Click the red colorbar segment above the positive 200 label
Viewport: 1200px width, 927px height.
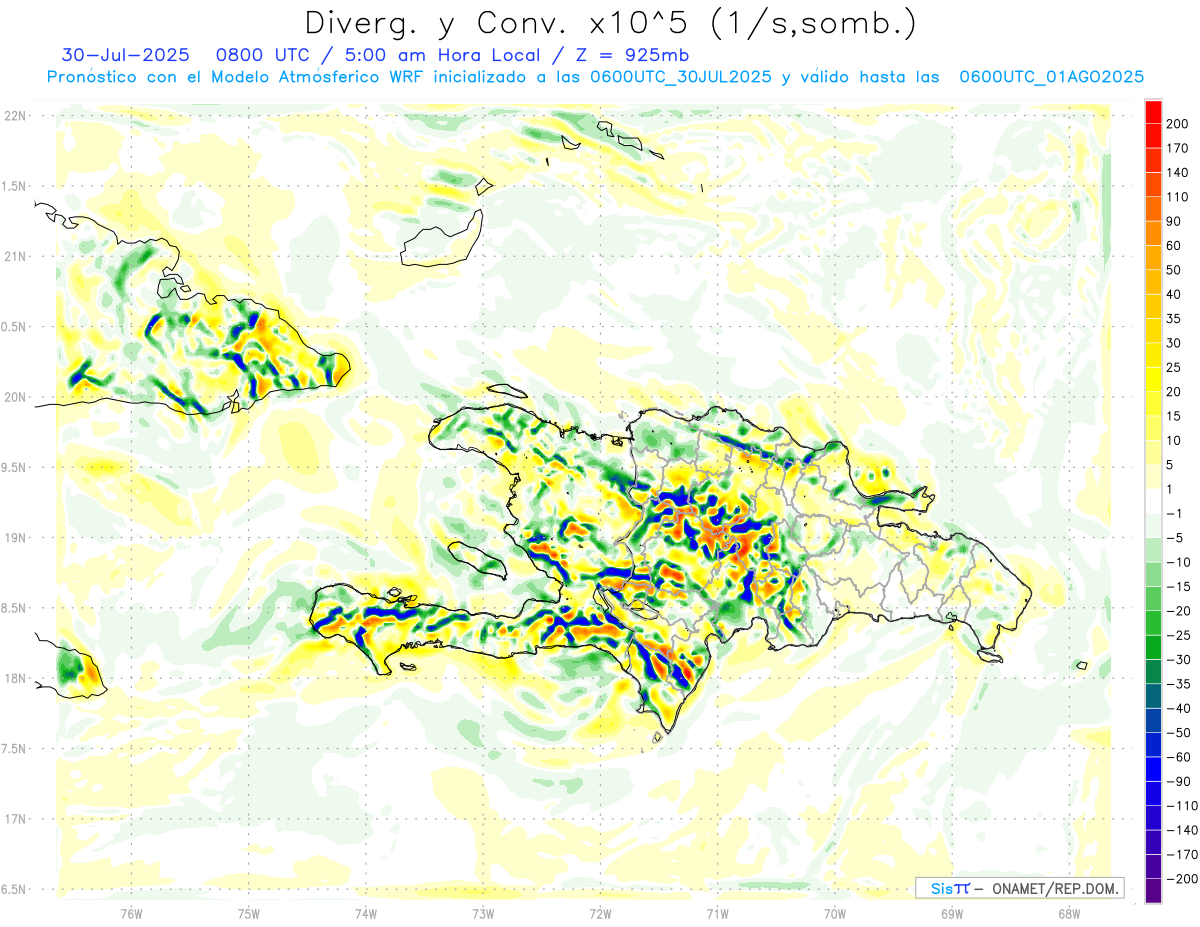click(1153, 111)
